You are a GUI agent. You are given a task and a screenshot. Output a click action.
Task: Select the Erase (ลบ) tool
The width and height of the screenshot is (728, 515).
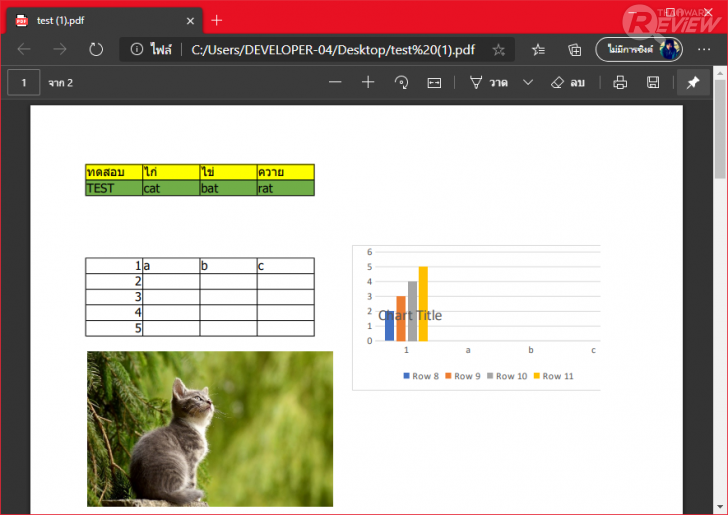coord(567,83)
